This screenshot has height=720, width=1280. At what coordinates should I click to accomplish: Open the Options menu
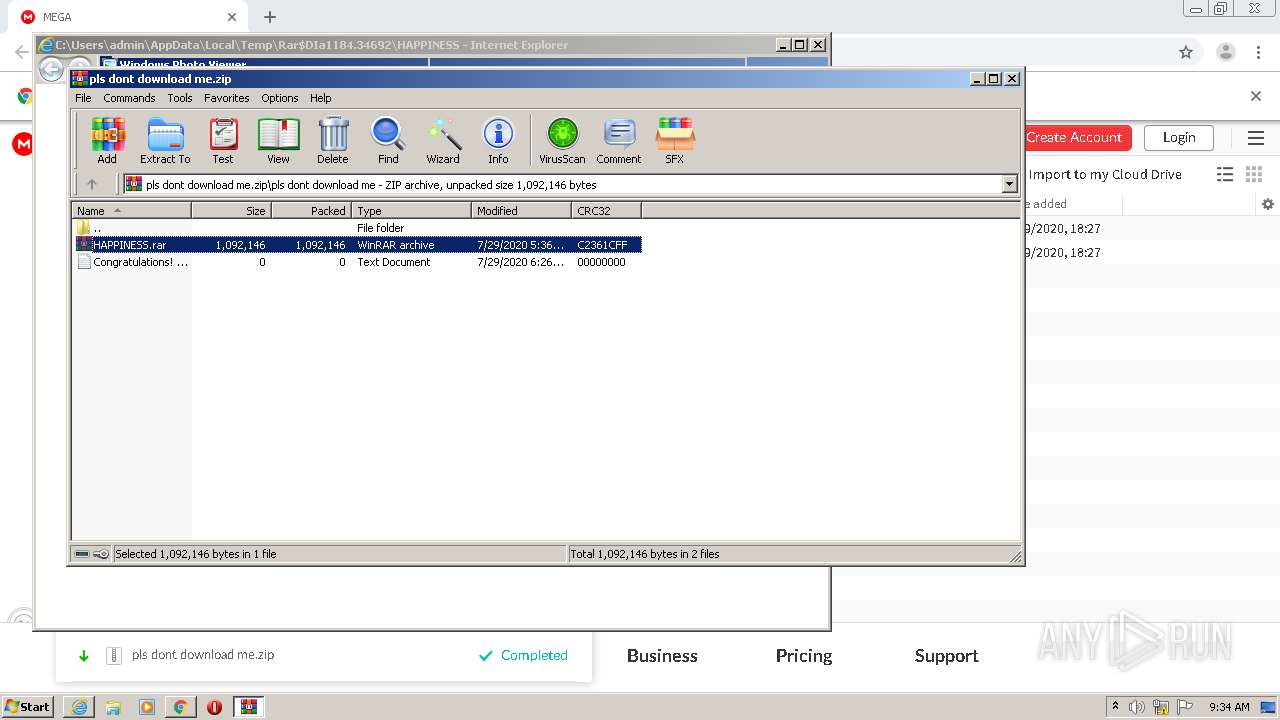(280, 98)
